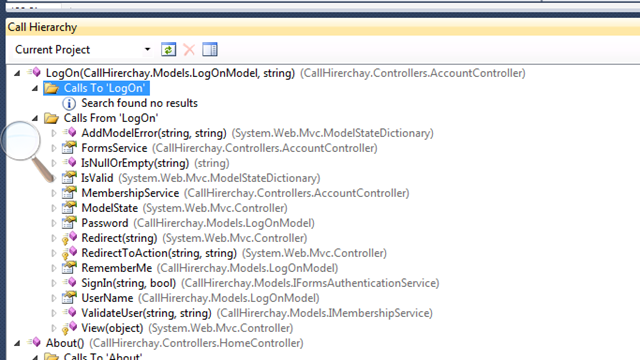Expand the AddModelError node arrow
640x360 pixels.
[53, 133]
